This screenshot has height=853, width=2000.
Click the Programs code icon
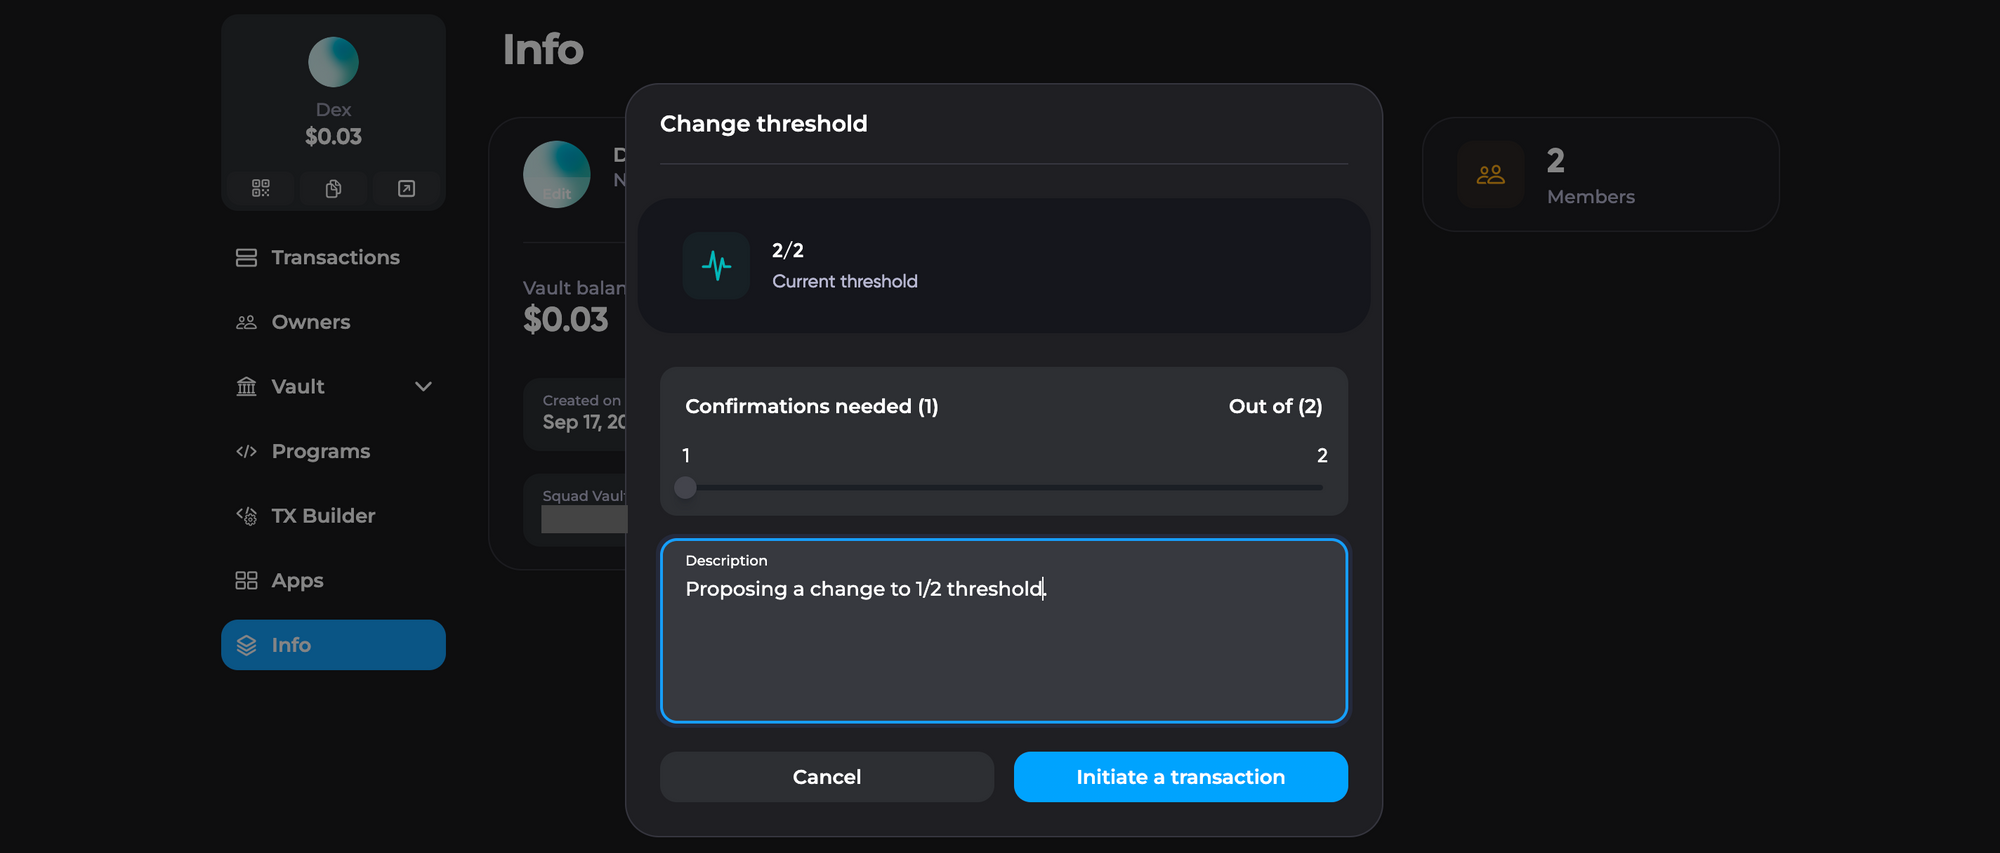coord(245,451)
